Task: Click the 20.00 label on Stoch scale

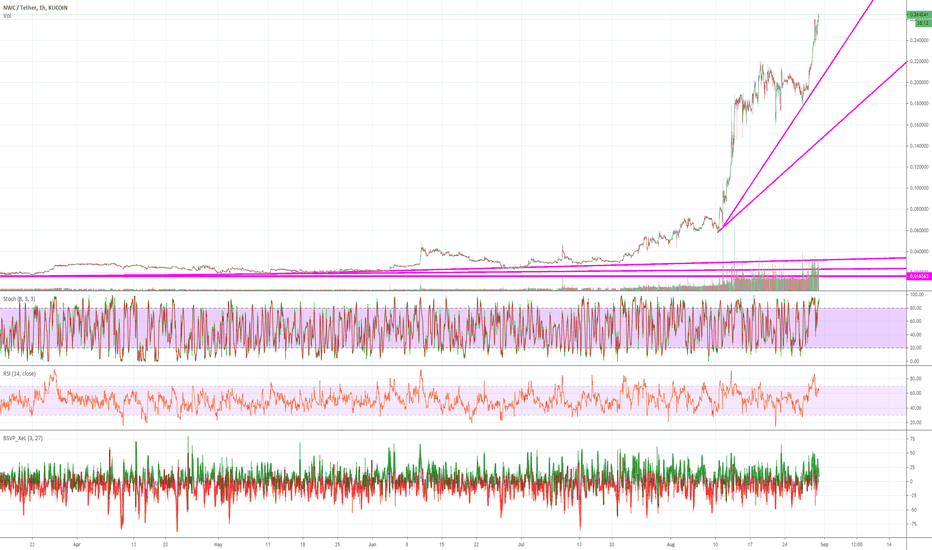Action: (x=916, y=348)
